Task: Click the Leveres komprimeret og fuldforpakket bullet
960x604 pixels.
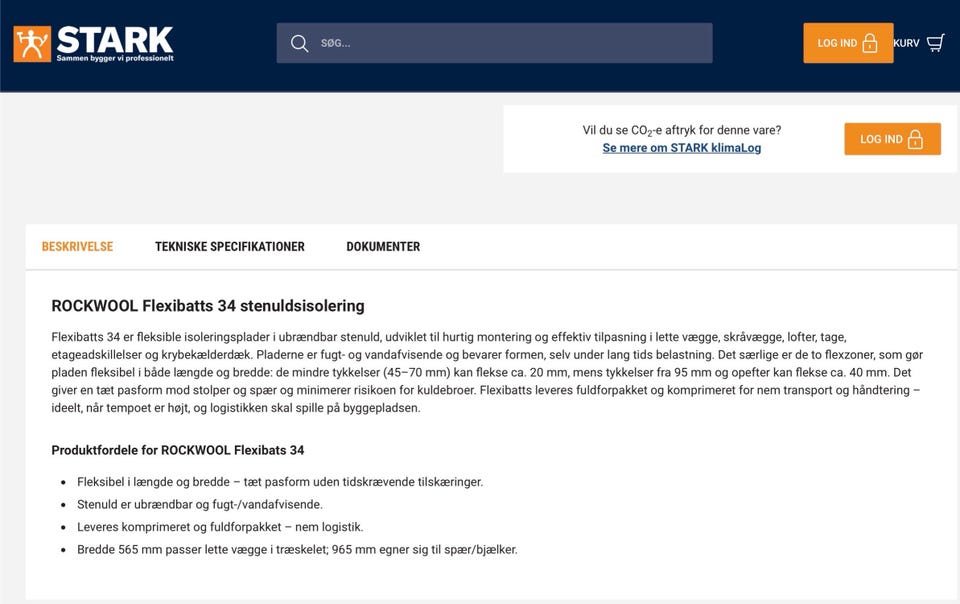Action: coord(220,527)
